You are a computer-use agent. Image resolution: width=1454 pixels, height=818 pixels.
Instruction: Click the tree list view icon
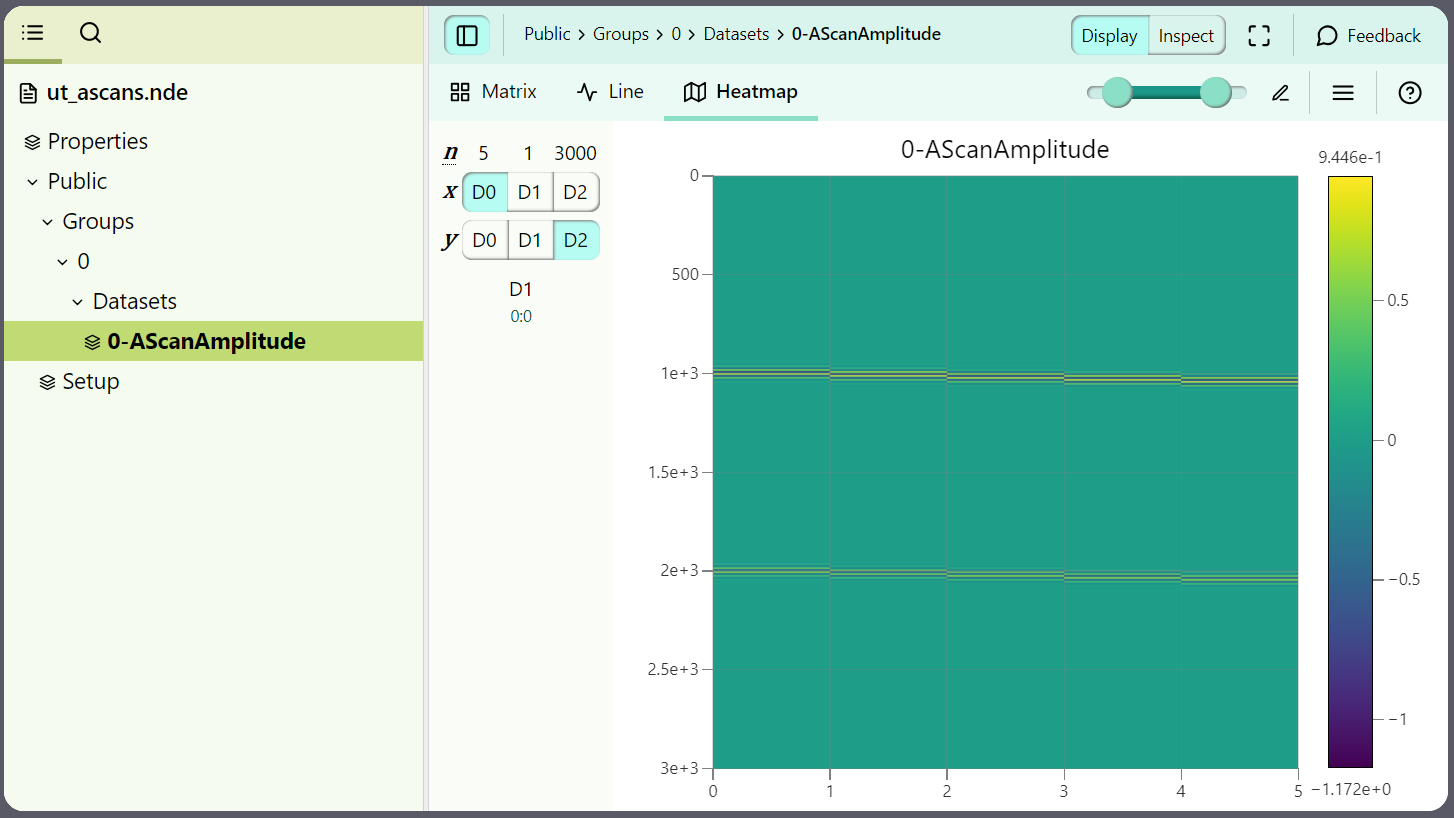click(32, 33)
